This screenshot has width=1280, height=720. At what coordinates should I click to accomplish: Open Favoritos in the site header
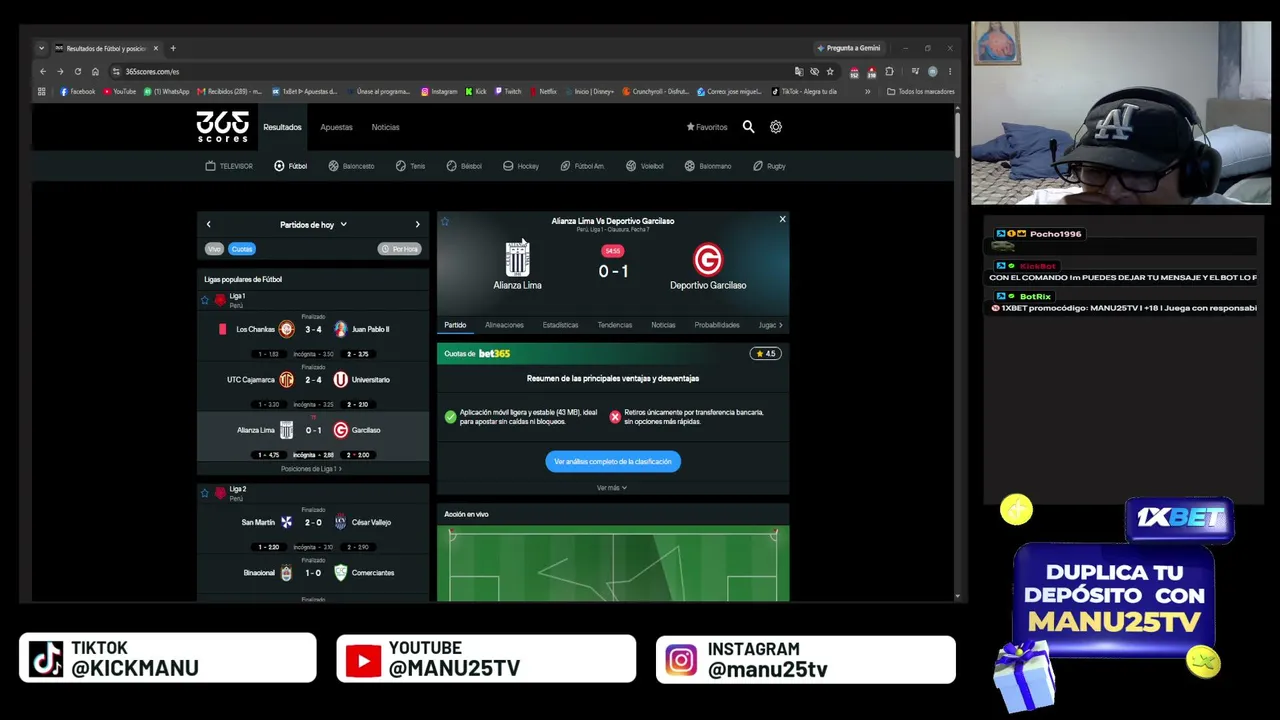click(x=707, y=127)
